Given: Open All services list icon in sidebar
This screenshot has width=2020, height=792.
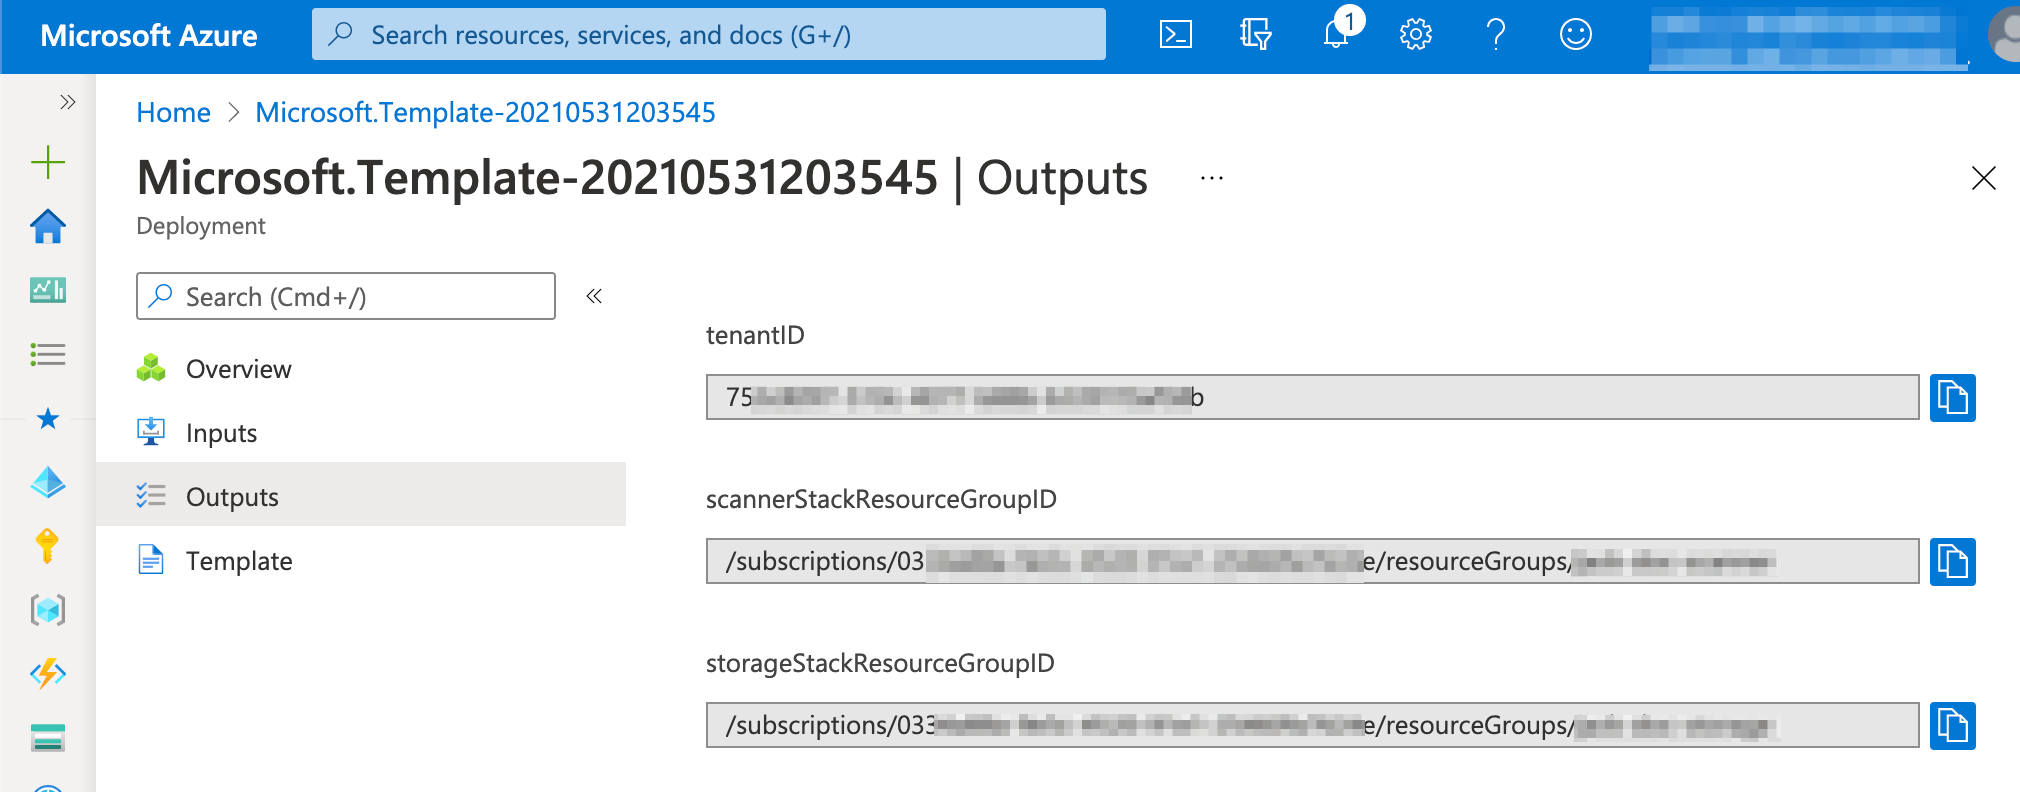Looking at the screenshot, I should click(48, 354).
